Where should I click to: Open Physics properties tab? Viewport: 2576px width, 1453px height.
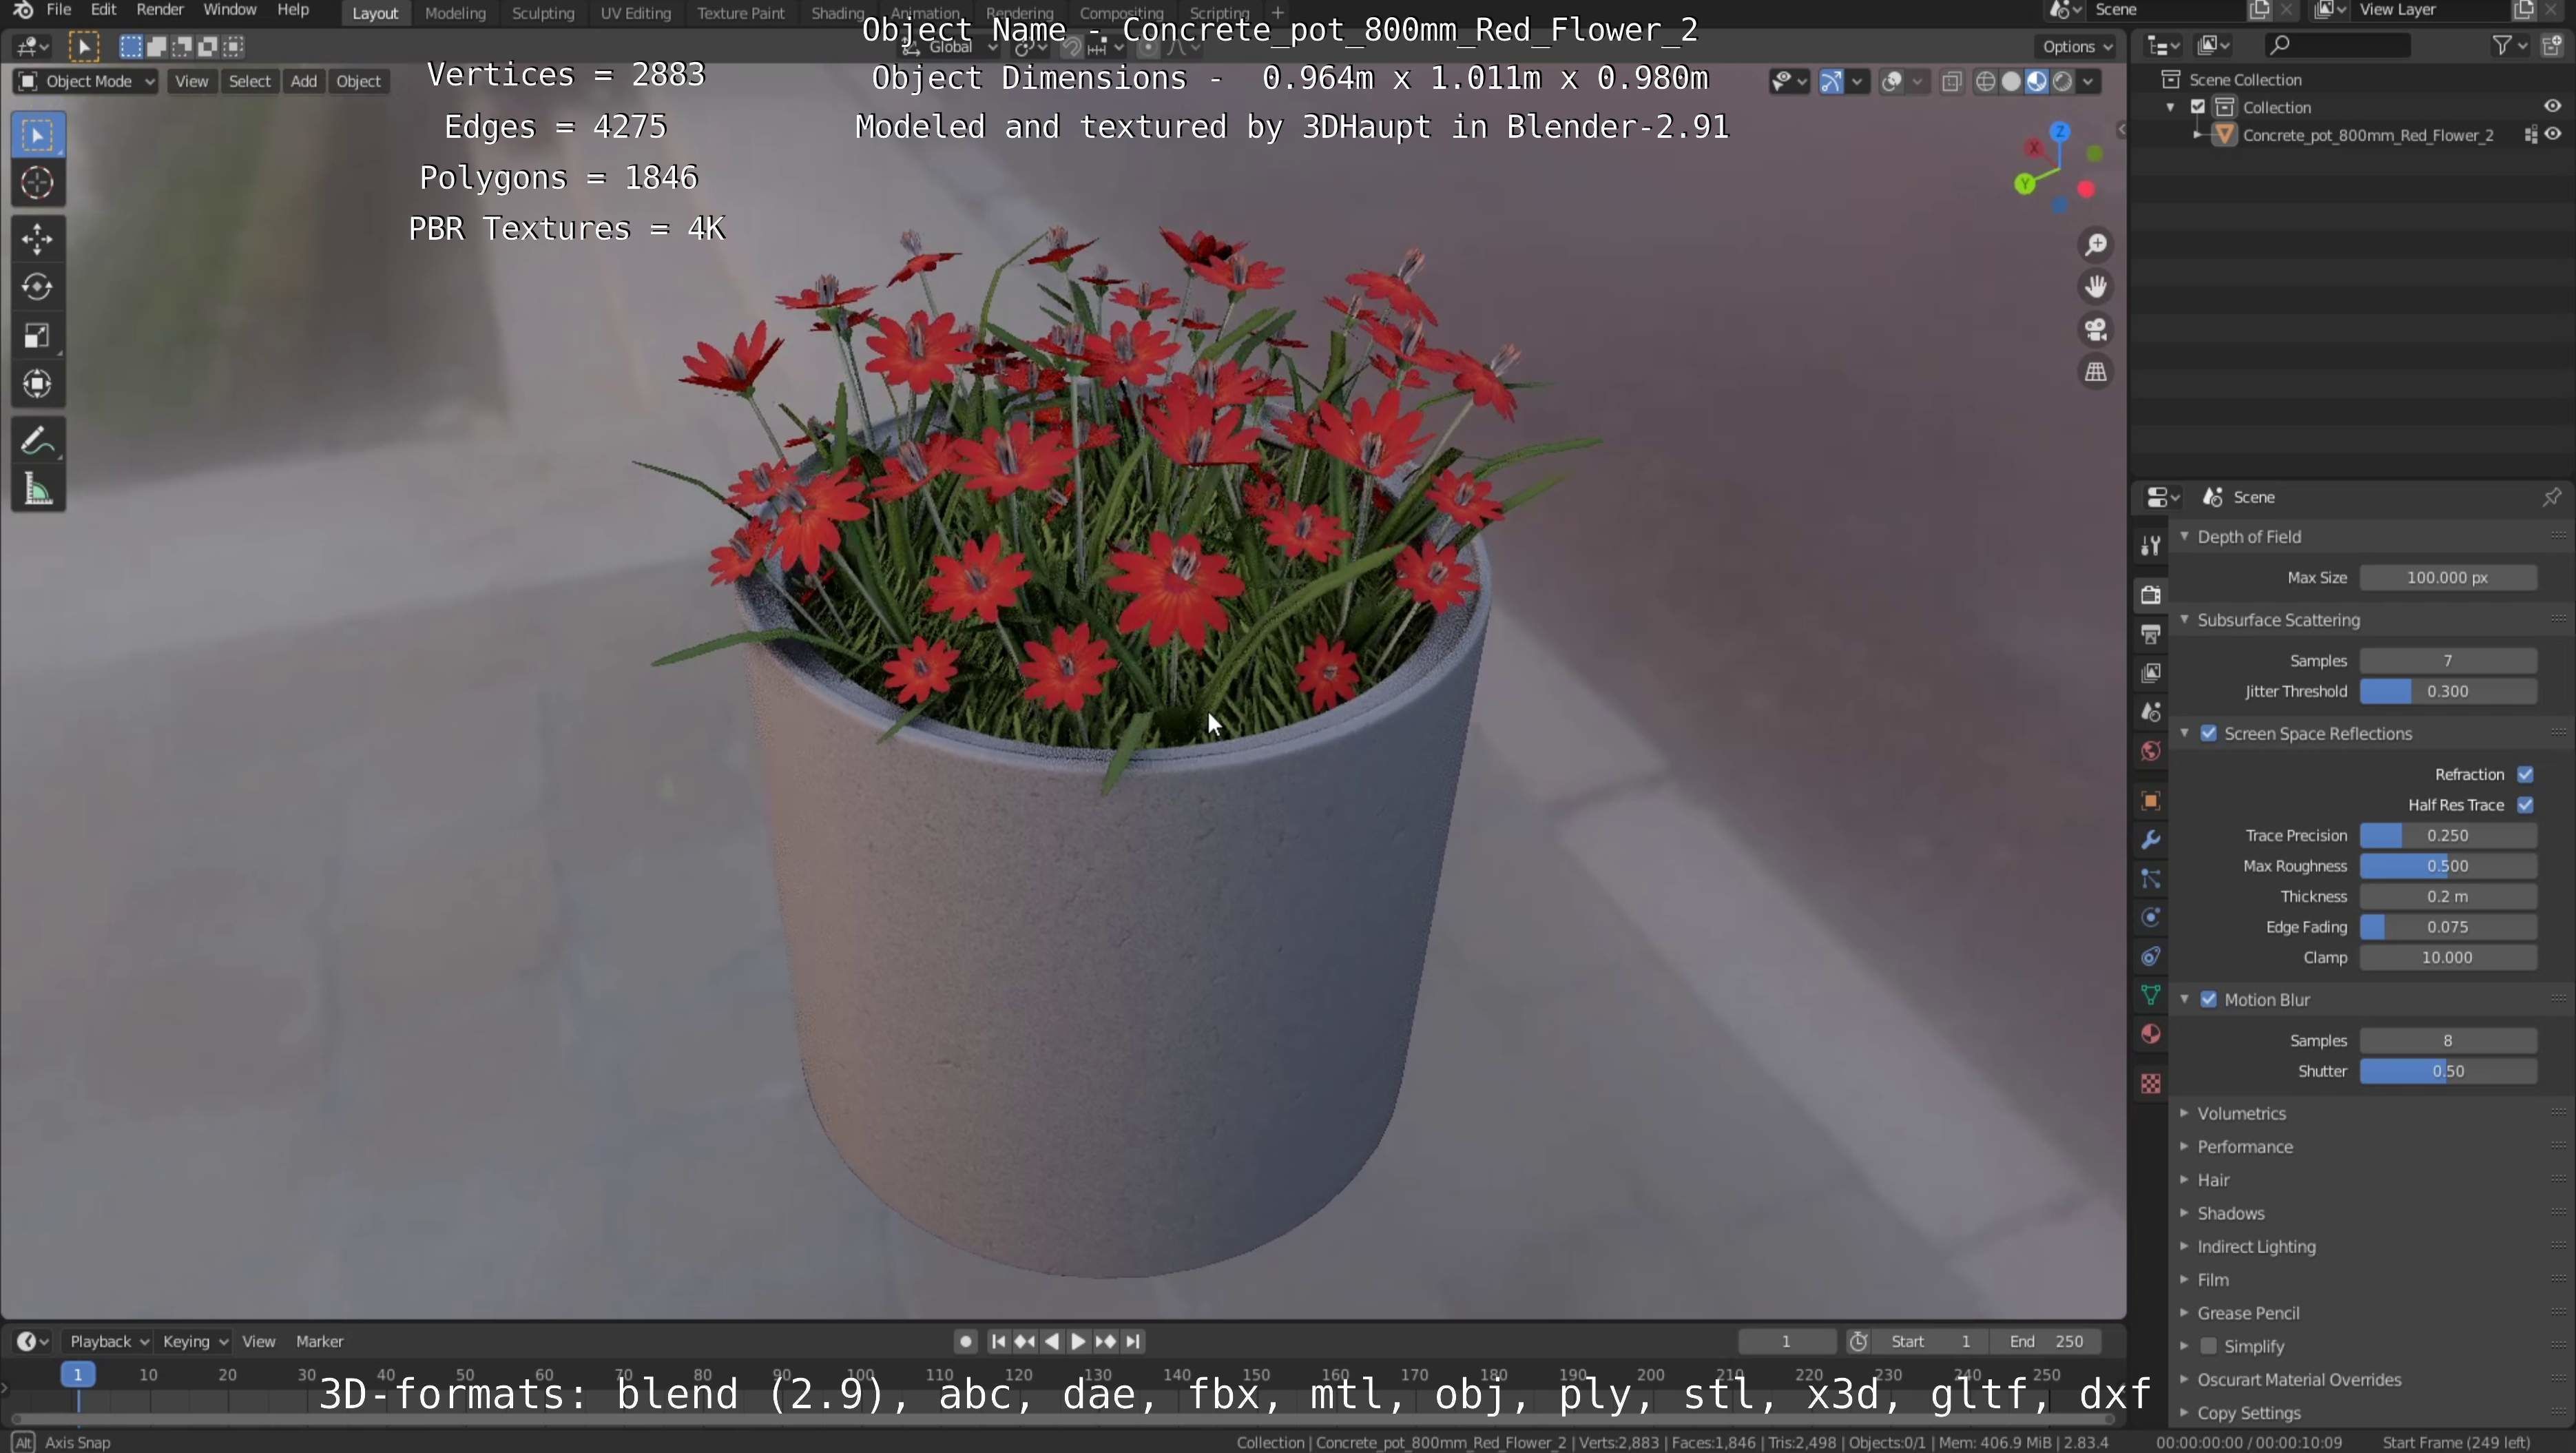(x=2150, y=918)
